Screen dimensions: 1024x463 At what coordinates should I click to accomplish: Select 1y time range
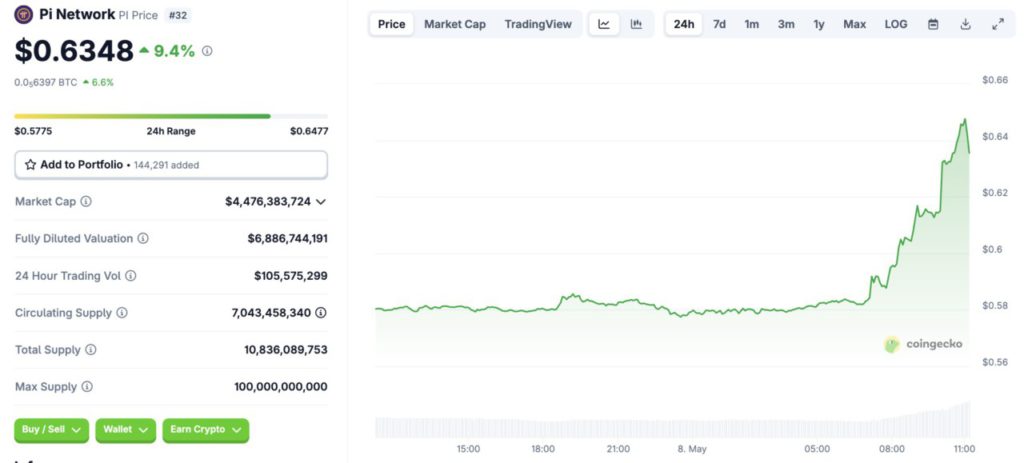point(819,24)
